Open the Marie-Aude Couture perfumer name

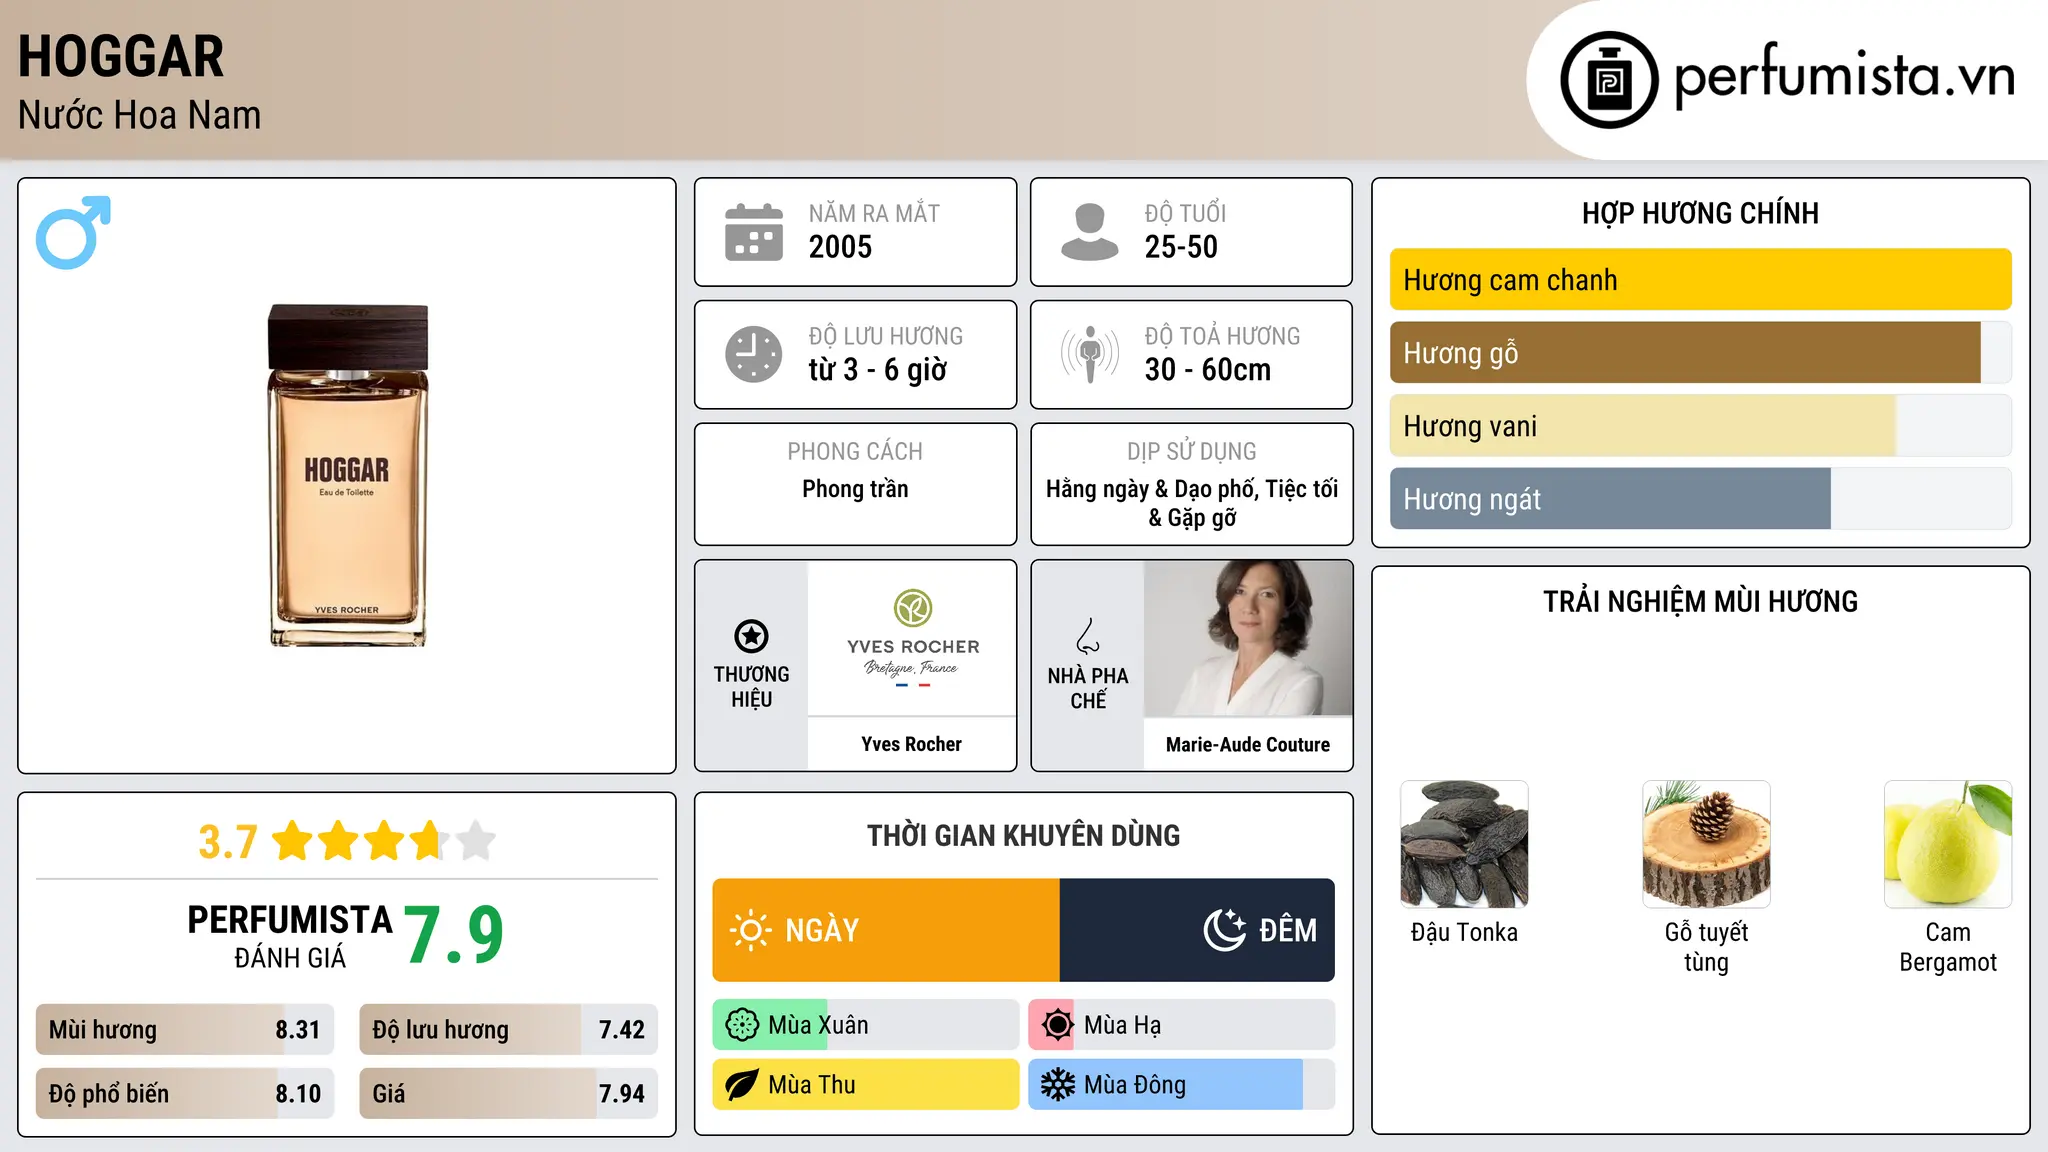pos(1248,744)
